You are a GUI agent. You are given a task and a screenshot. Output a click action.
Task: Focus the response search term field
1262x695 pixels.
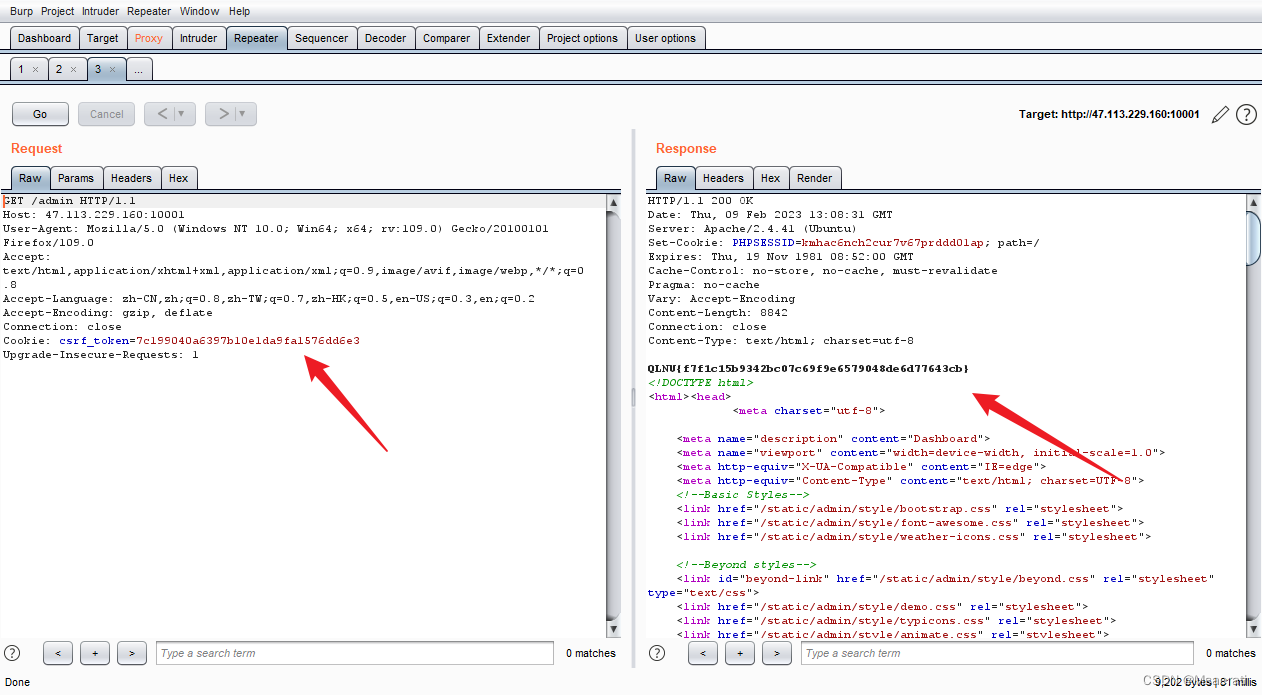[997, 653]
